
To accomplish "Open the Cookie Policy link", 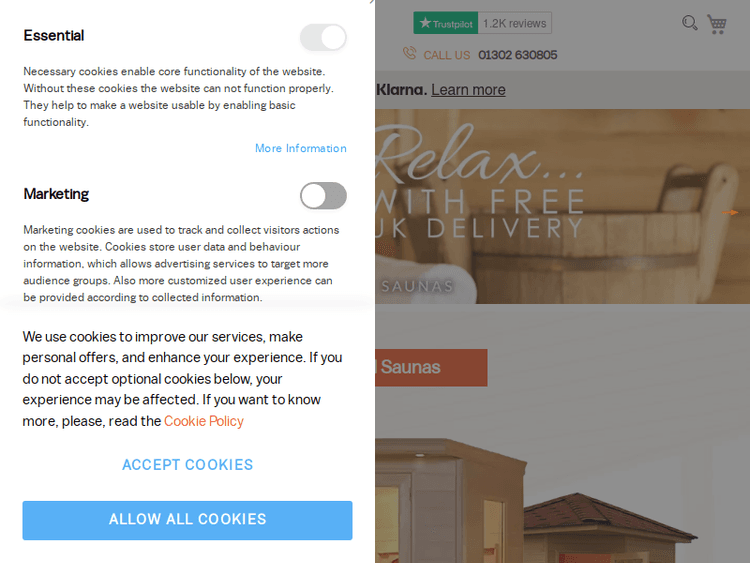I will point(204,421).
